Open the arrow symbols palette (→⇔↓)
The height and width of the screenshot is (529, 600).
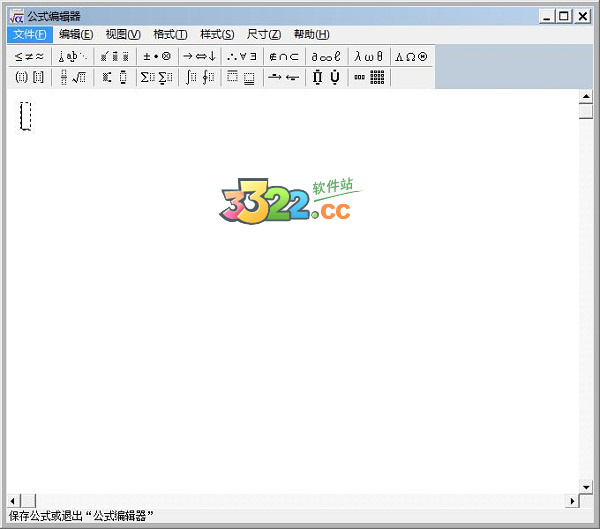point(199,57)
